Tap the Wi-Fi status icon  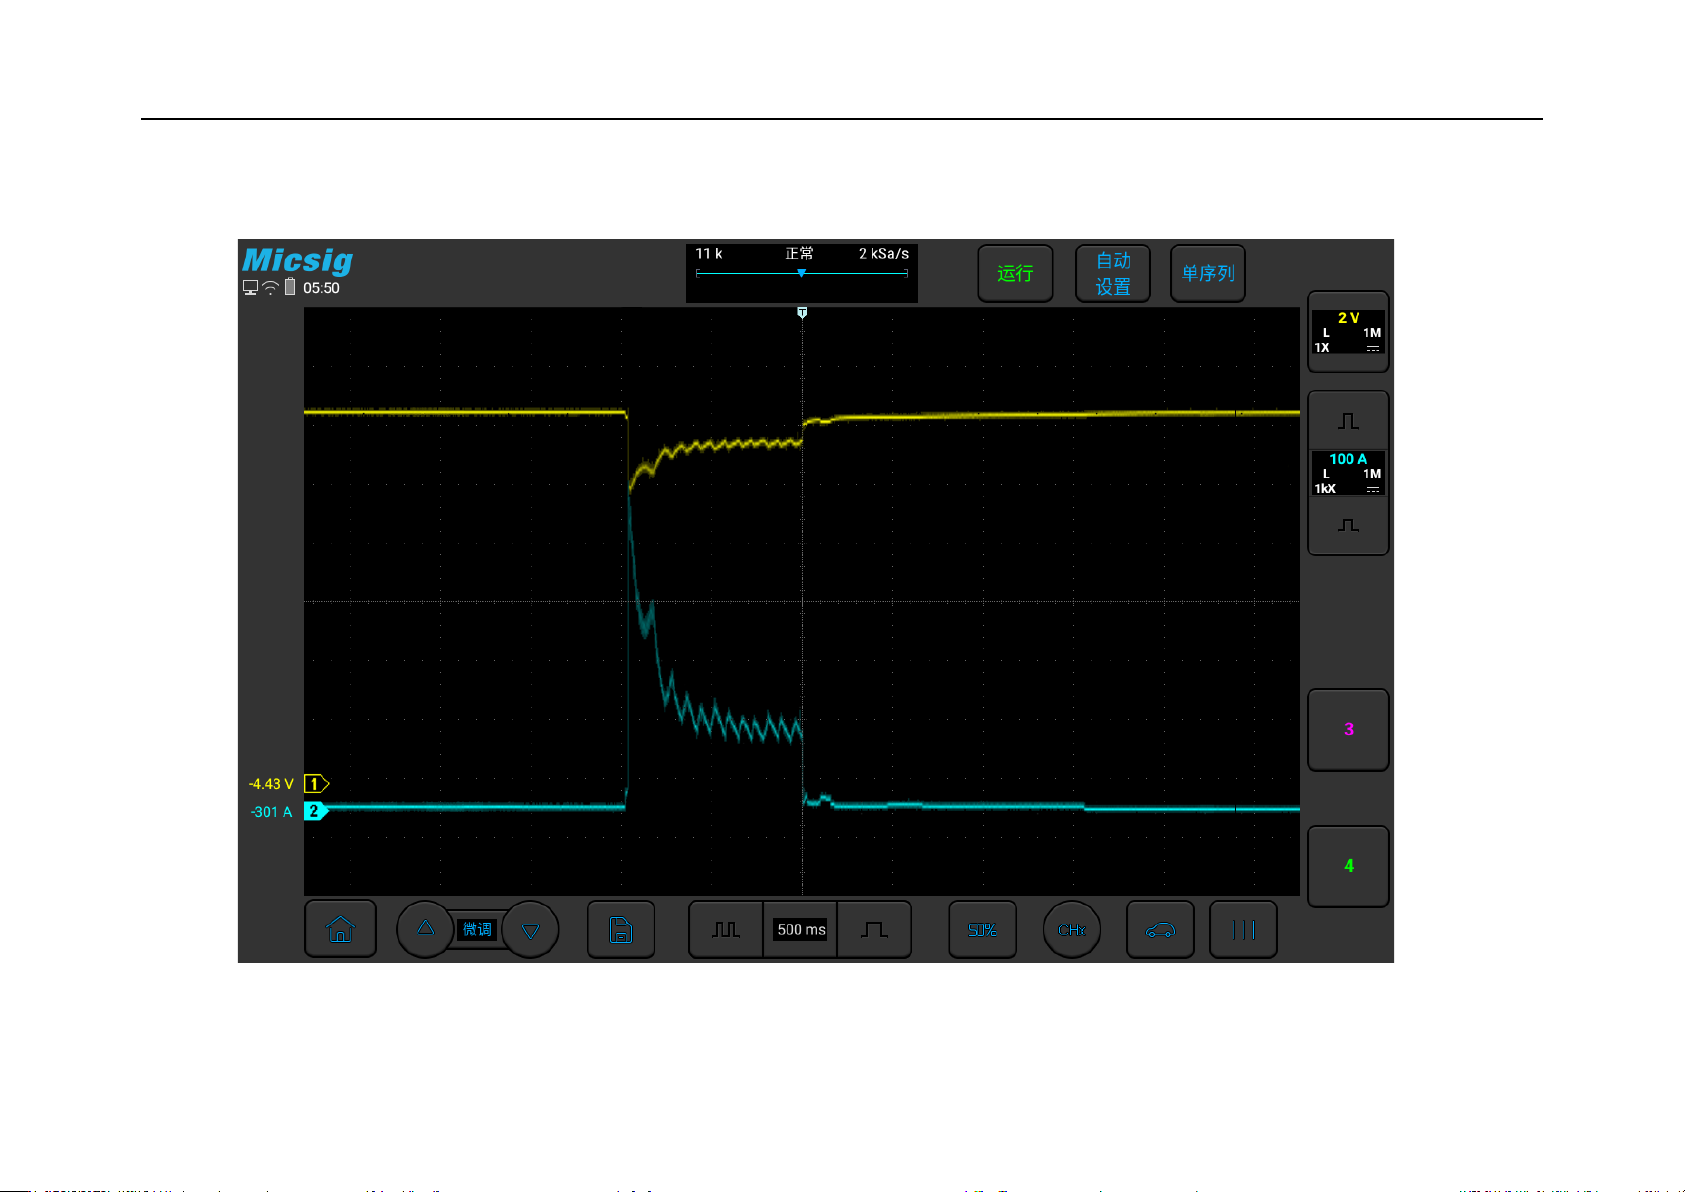(270, 288)
